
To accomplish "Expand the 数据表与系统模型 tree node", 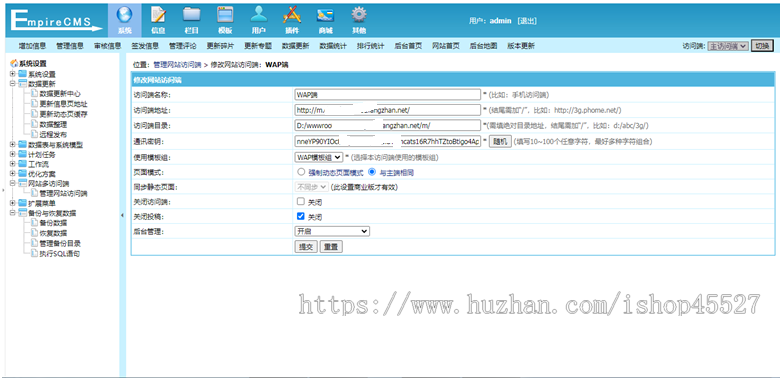I will [x=12, y=145].
